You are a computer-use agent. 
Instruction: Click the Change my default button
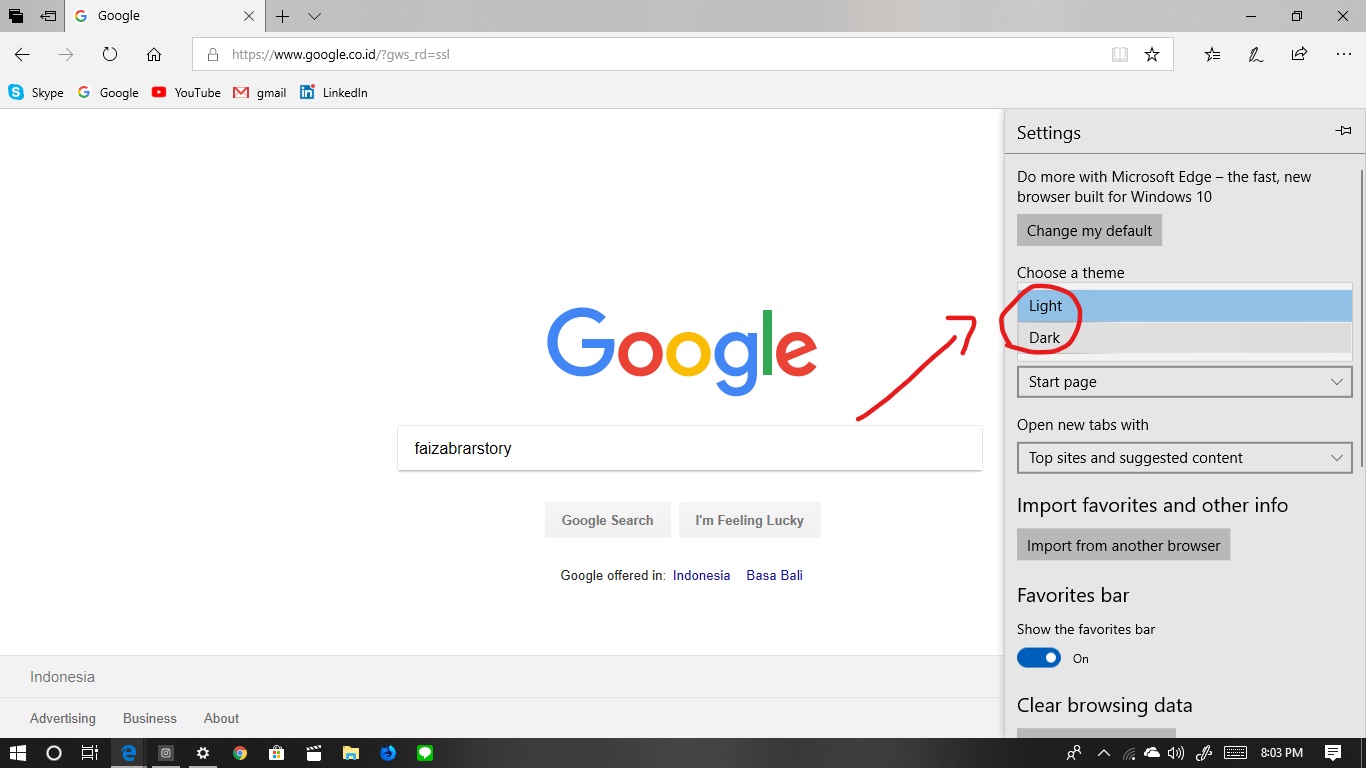1089,230
